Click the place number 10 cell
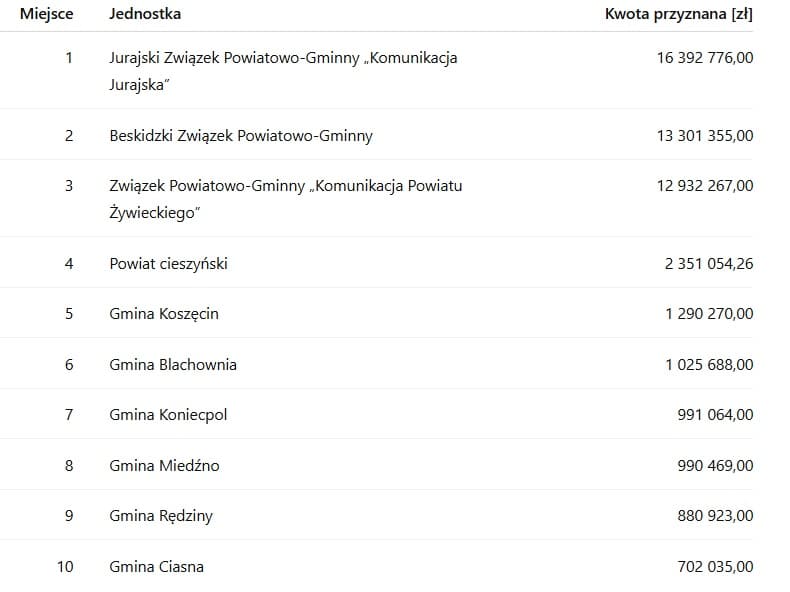This screenshot has width=790, height=592. 65,566
